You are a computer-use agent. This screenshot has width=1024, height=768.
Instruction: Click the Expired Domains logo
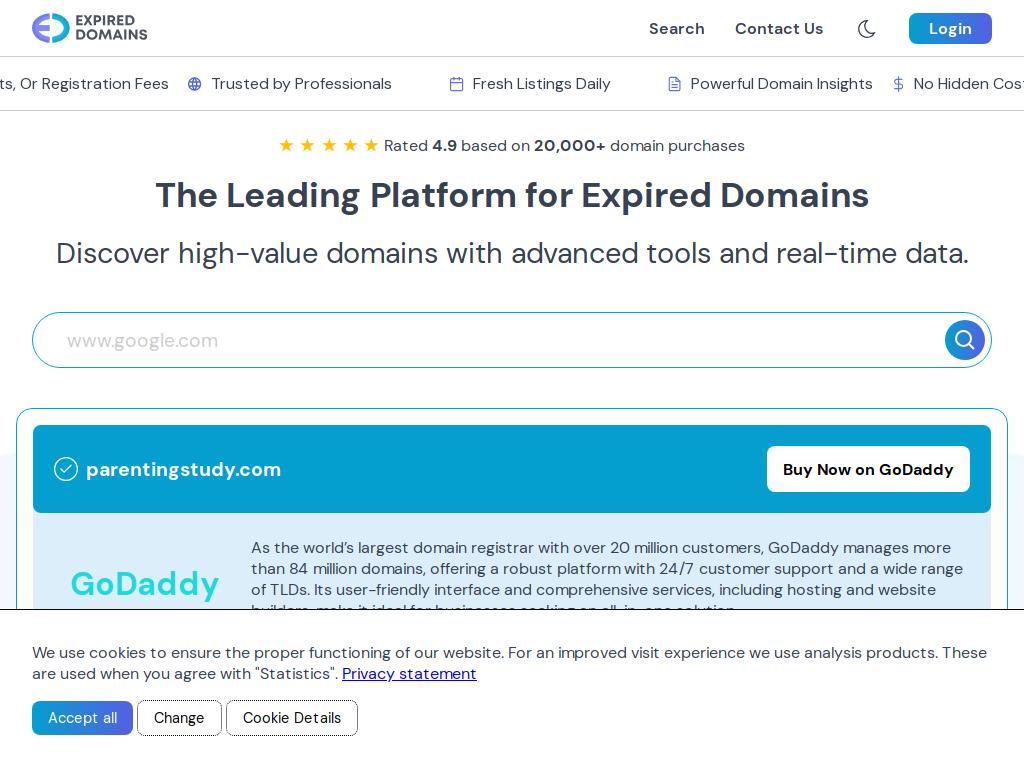89,28
